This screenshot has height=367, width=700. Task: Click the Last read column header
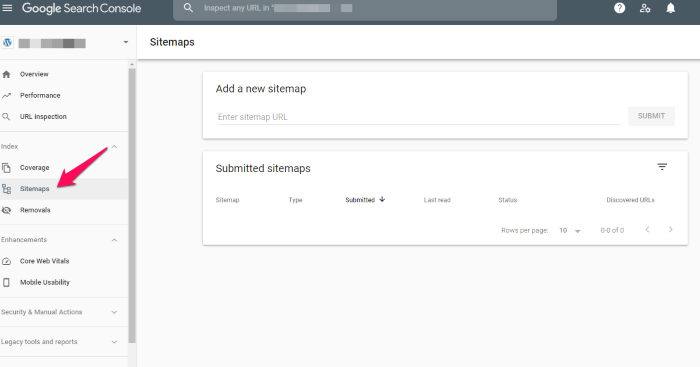click(x=437, y=200)
